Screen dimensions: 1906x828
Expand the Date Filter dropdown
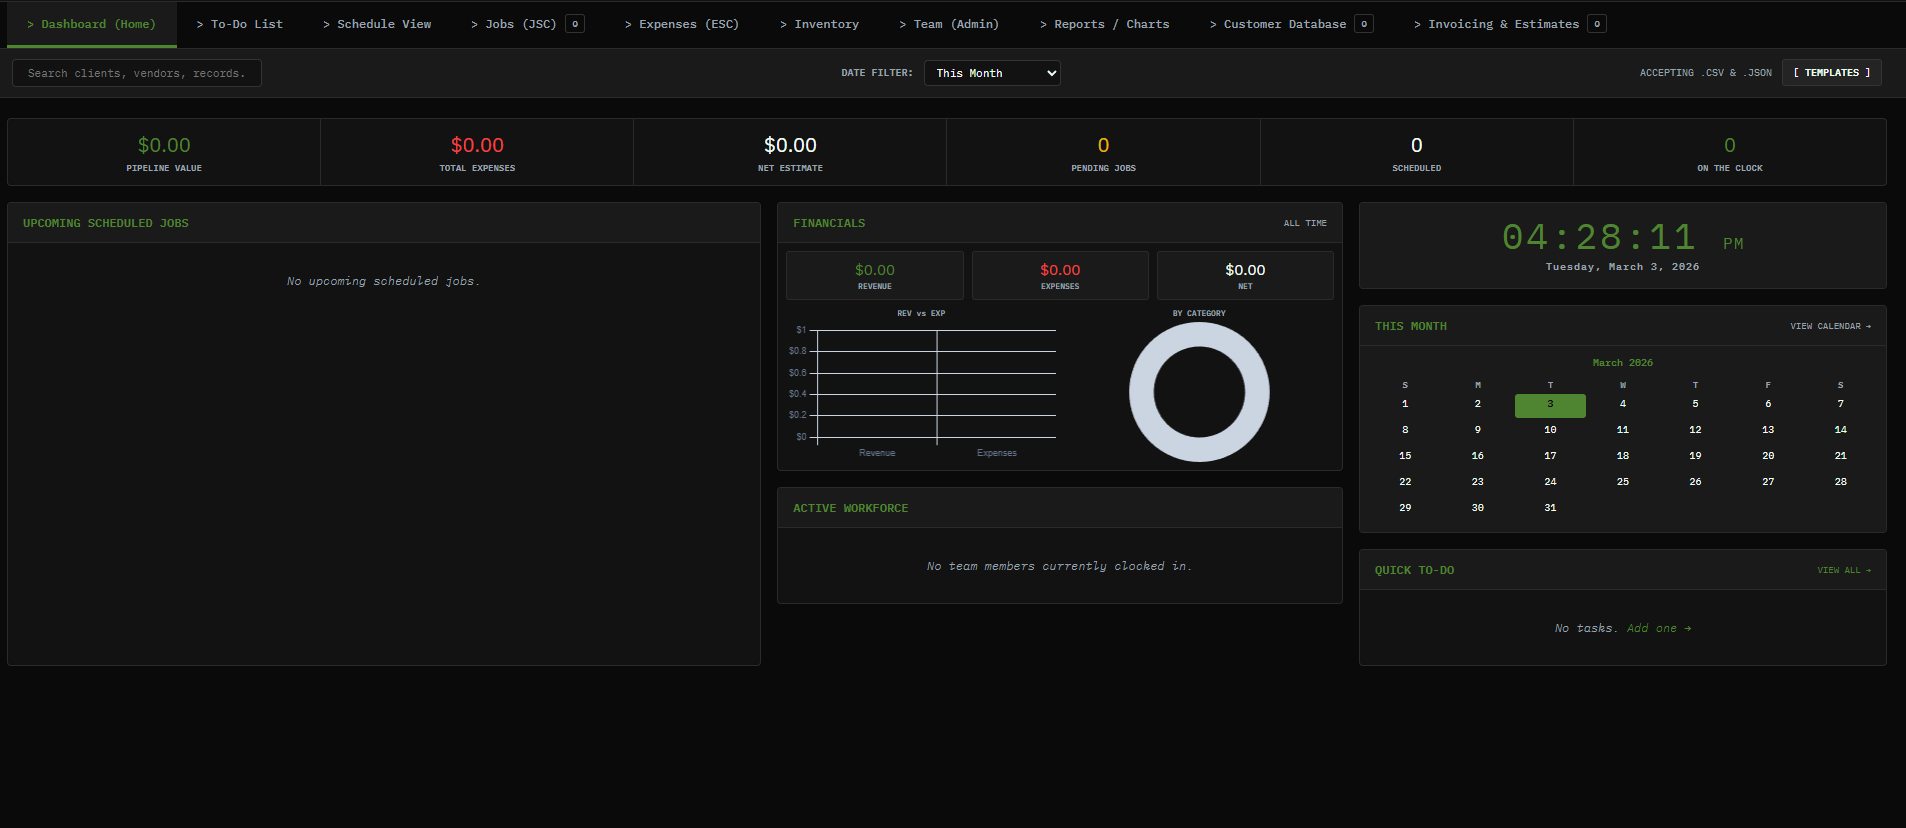[992, 73]
